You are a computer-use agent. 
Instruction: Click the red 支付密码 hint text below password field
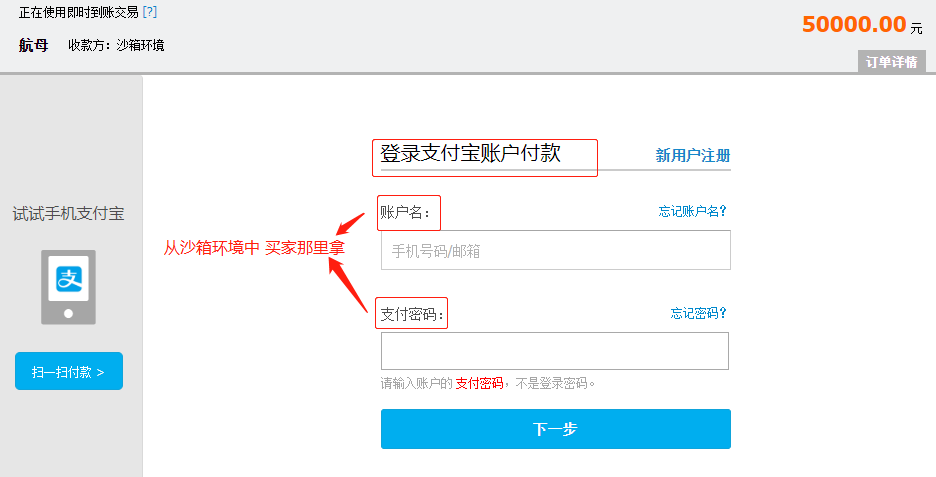[479, 383]
